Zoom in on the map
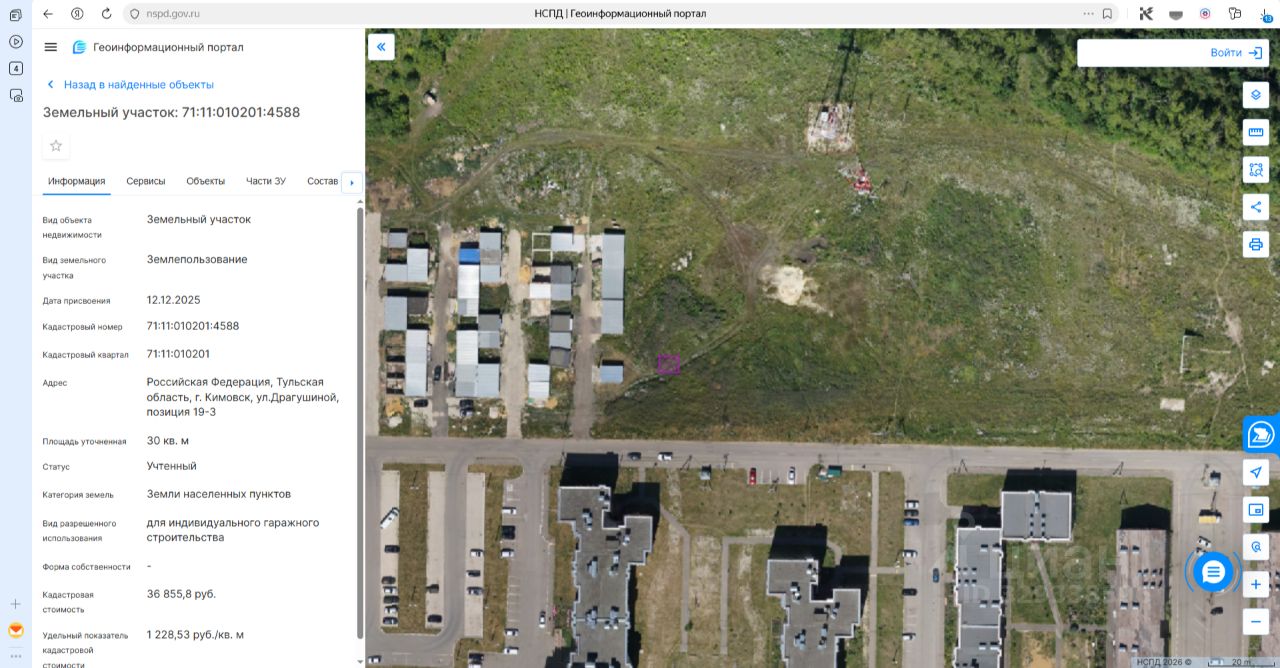The width and height of the screenshot is (1280, 668). 1256,584
